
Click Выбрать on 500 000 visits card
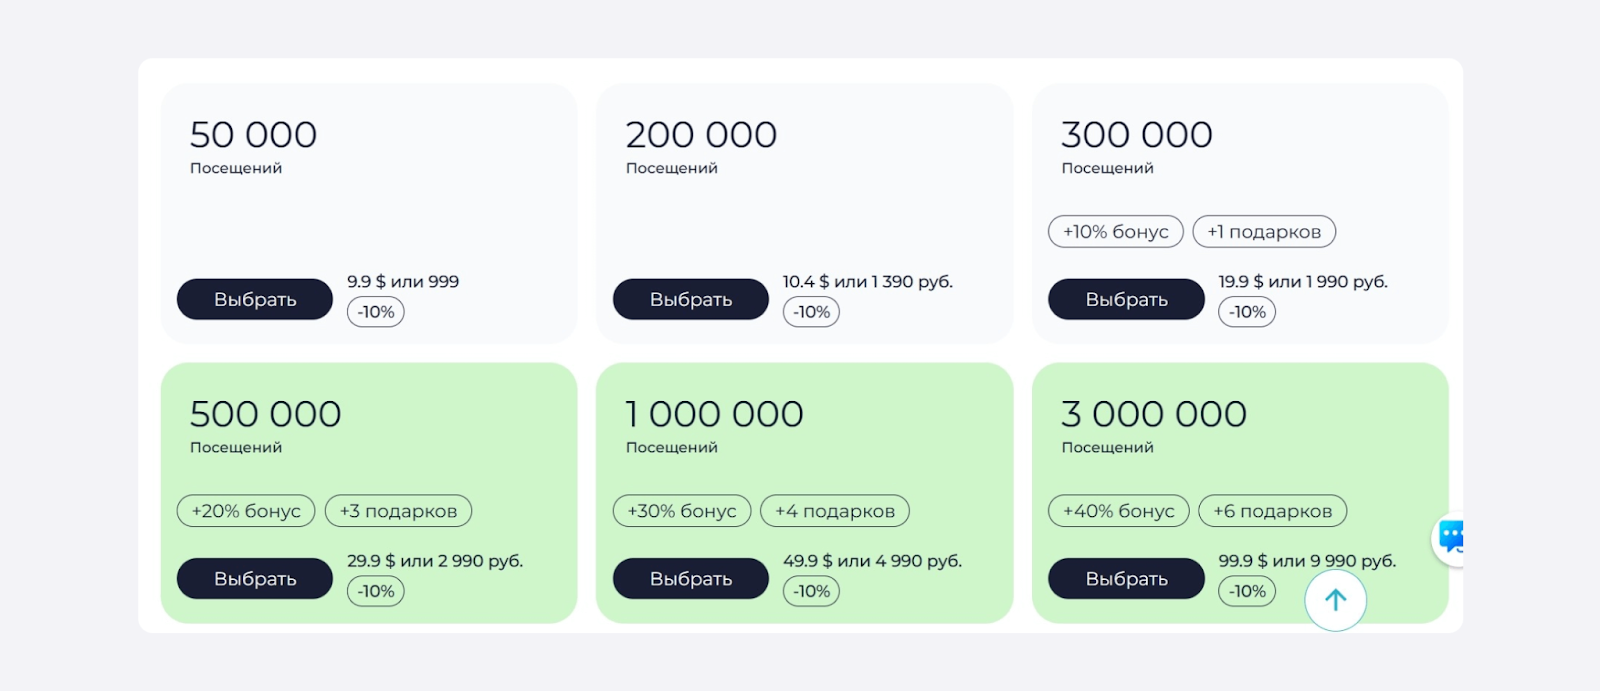pos(255,578)
